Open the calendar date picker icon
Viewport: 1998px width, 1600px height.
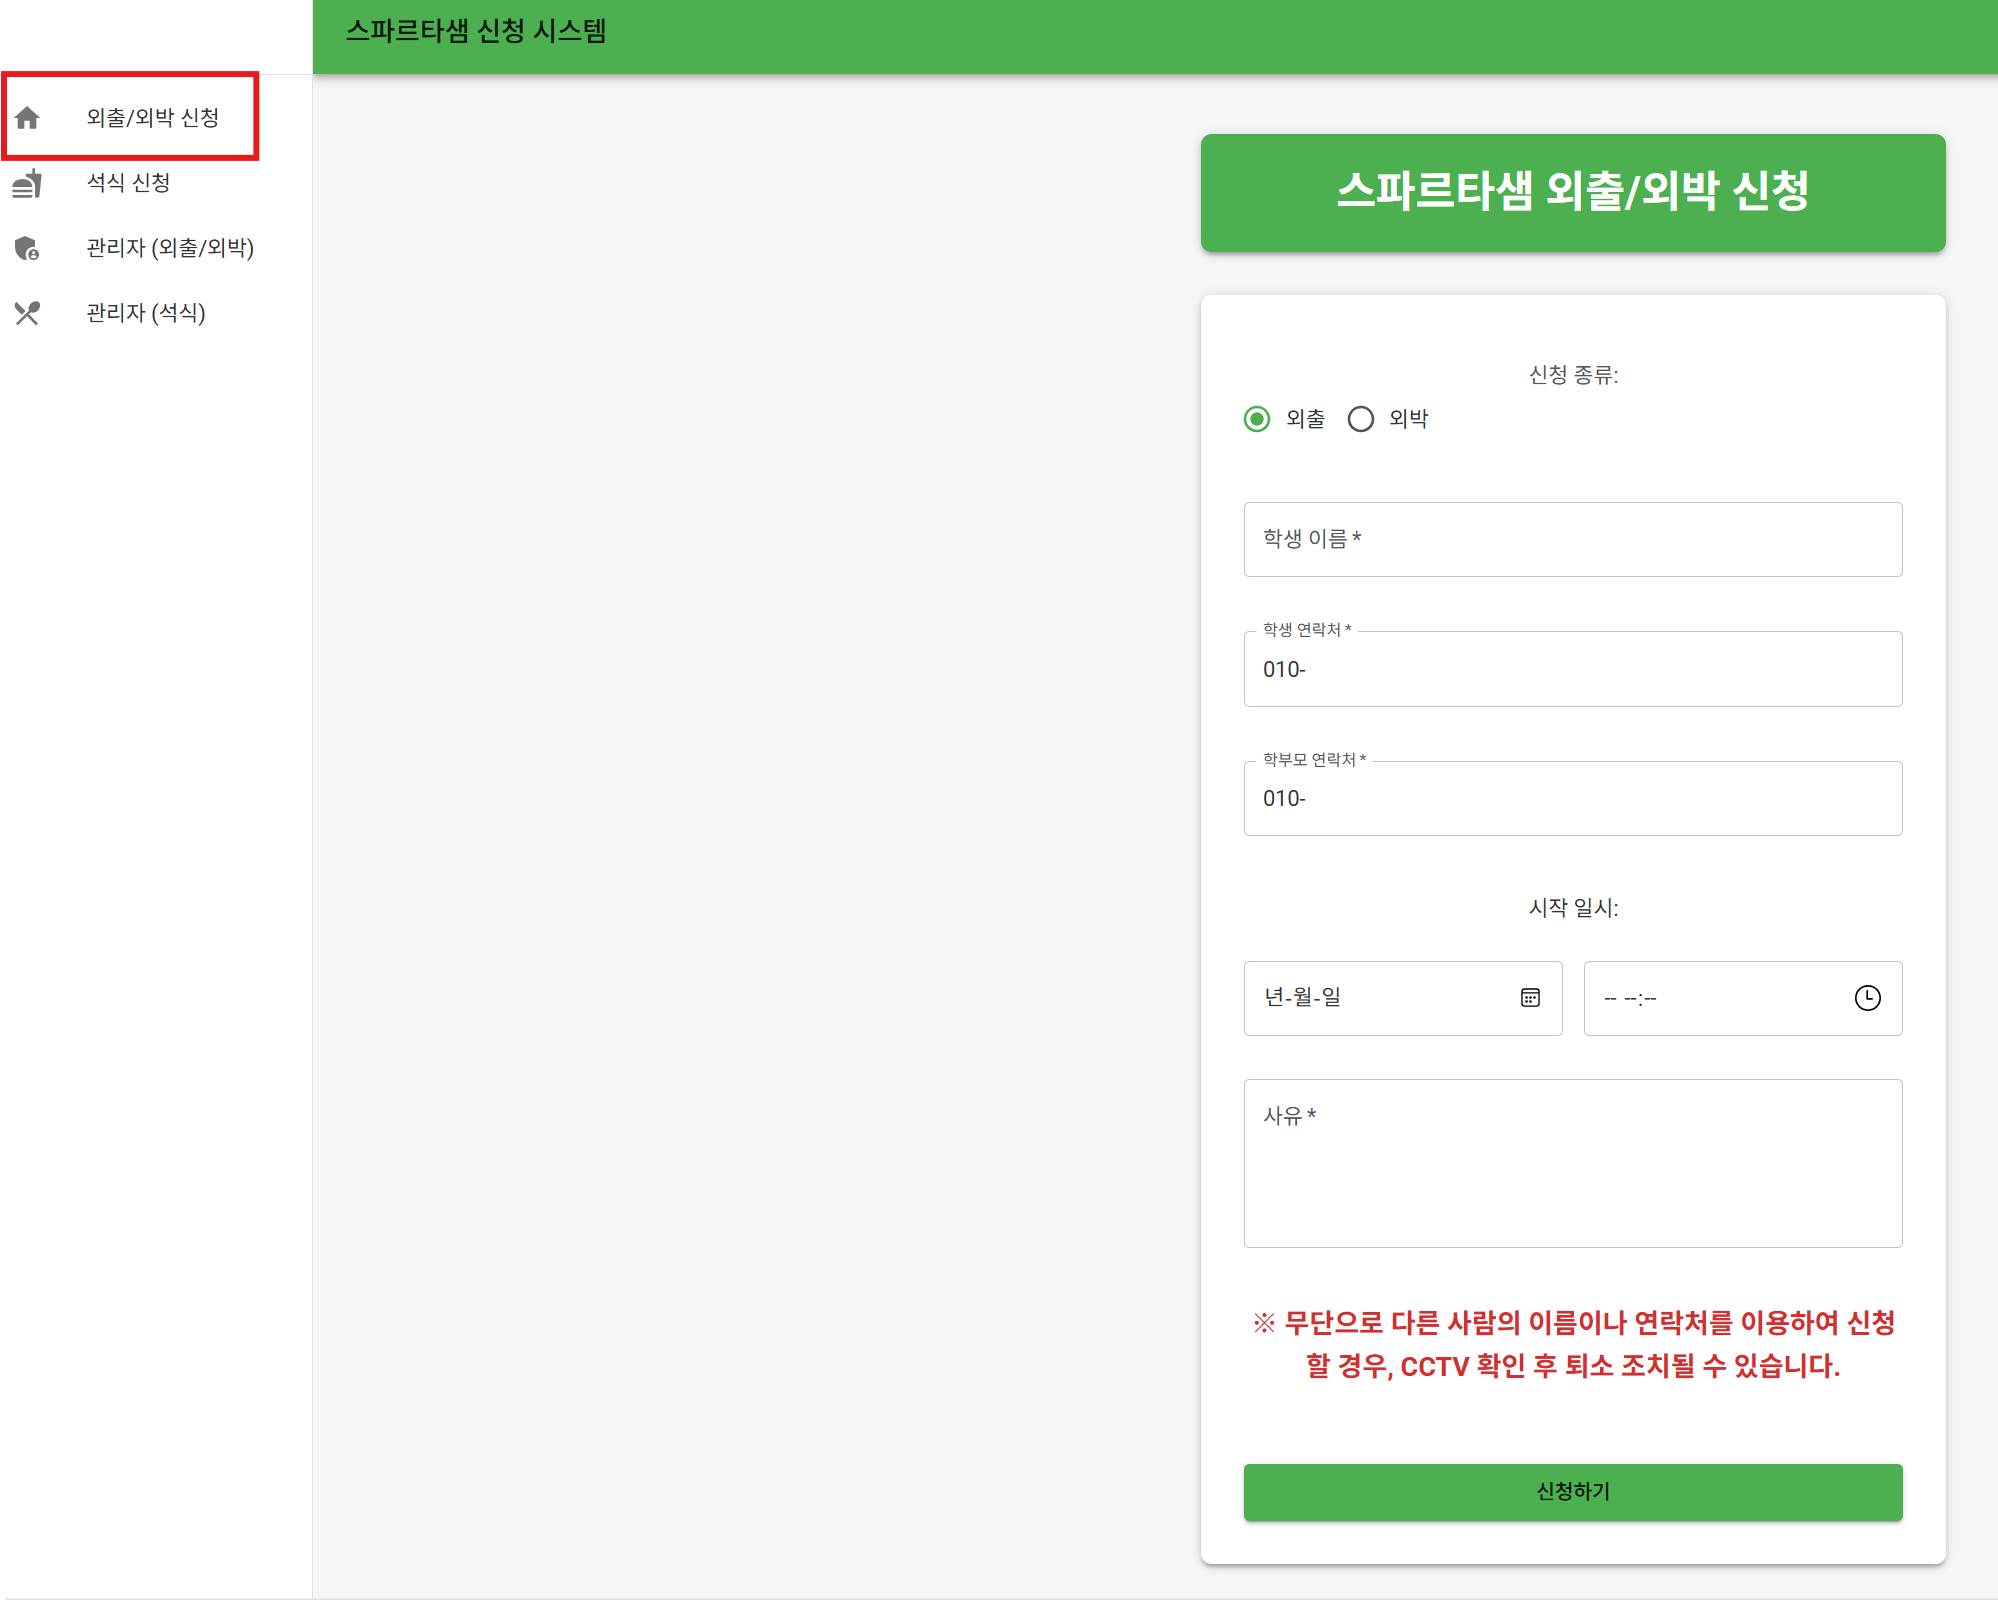1530,997
